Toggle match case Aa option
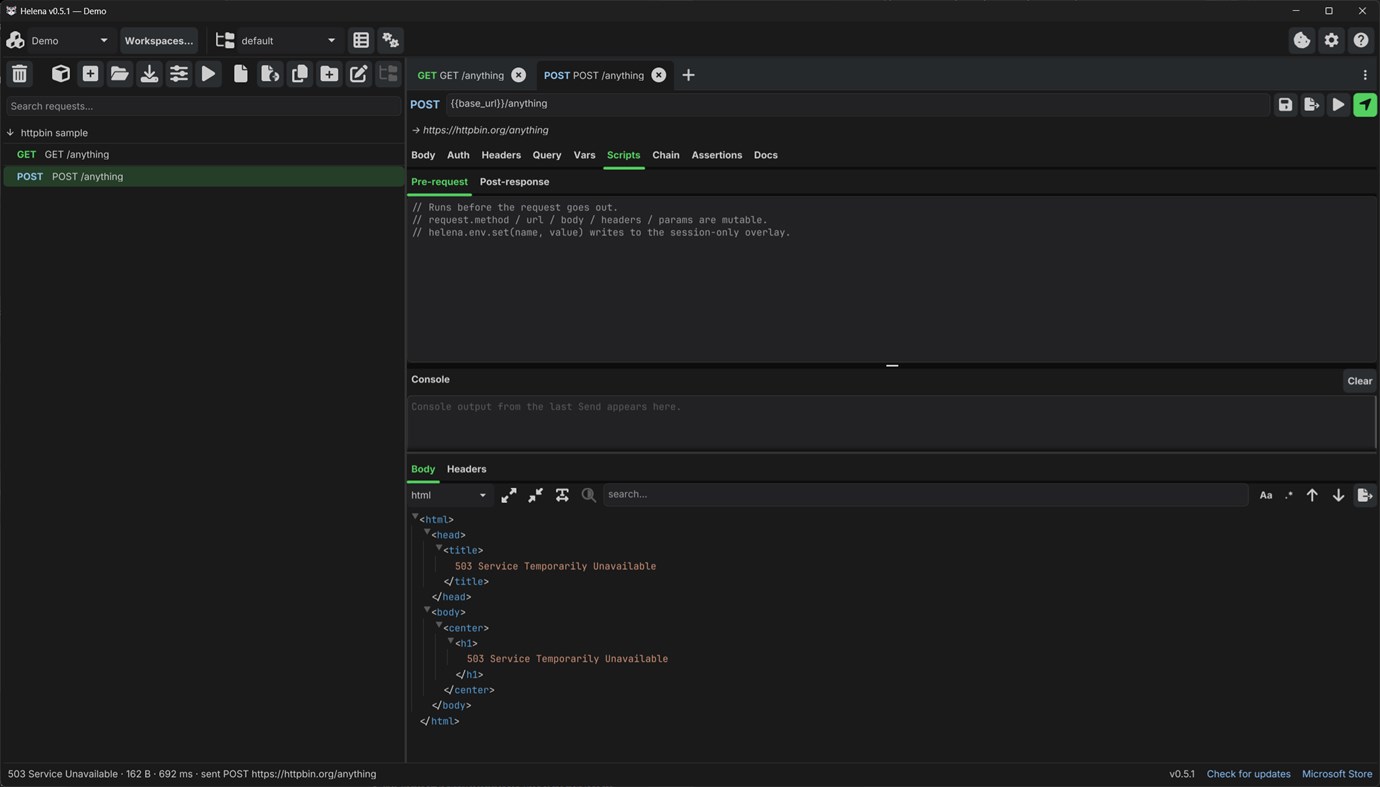Screen dimensions: 1380x787 tap(1266, 495)
